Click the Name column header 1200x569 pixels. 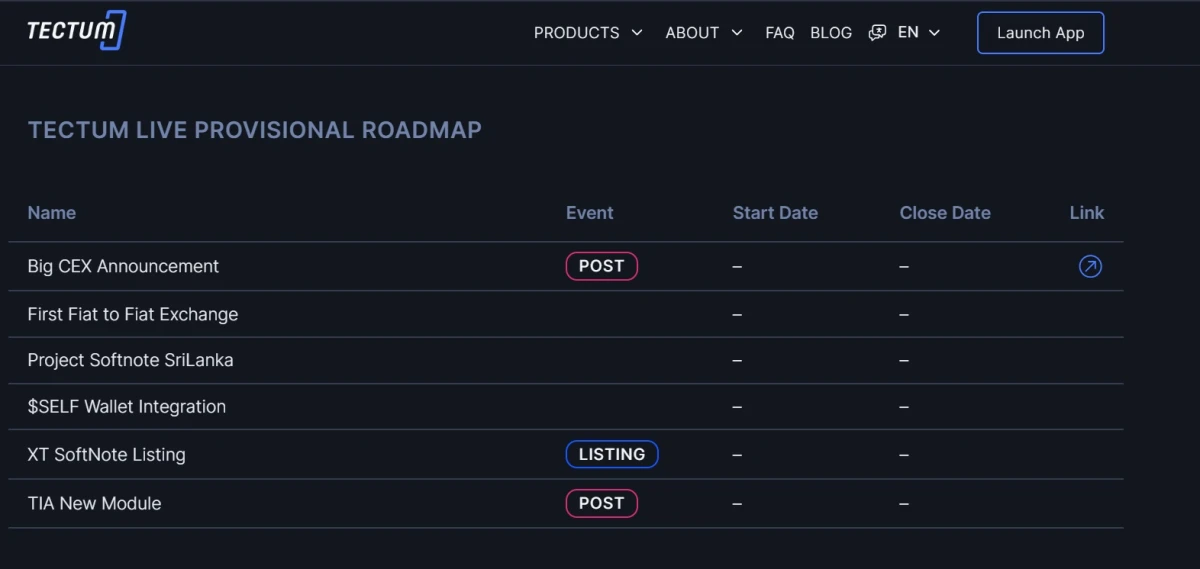coord(52,212)
